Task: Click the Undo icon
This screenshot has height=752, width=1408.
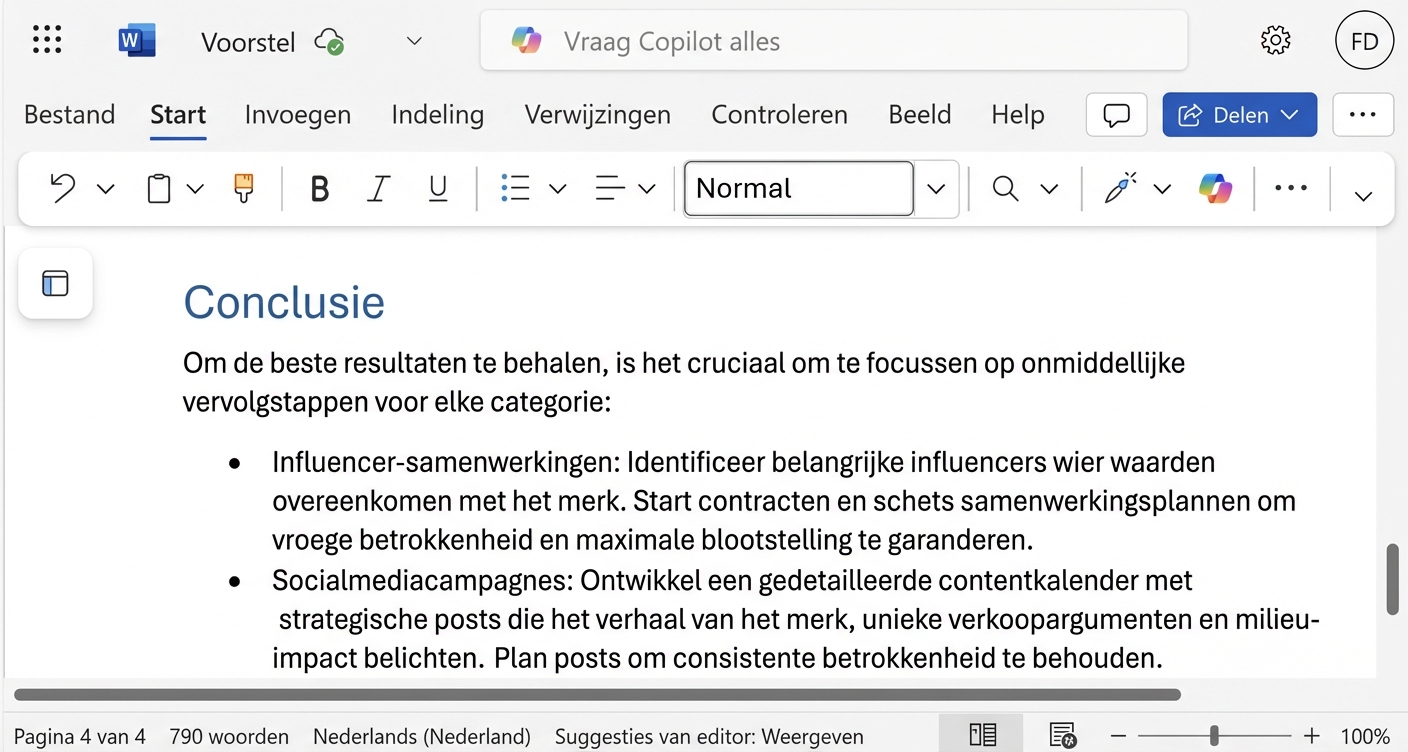Action: point(60,188)
